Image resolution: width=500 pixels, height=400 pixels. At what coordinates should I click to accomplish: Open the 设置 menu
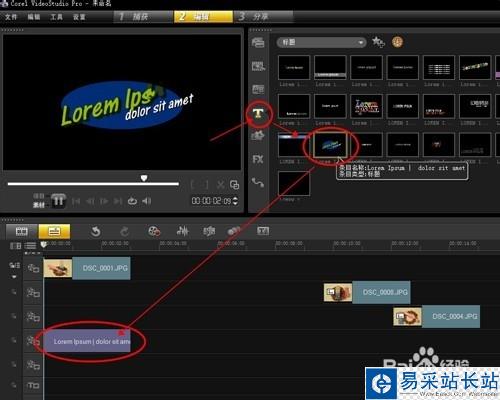point(79,17)
